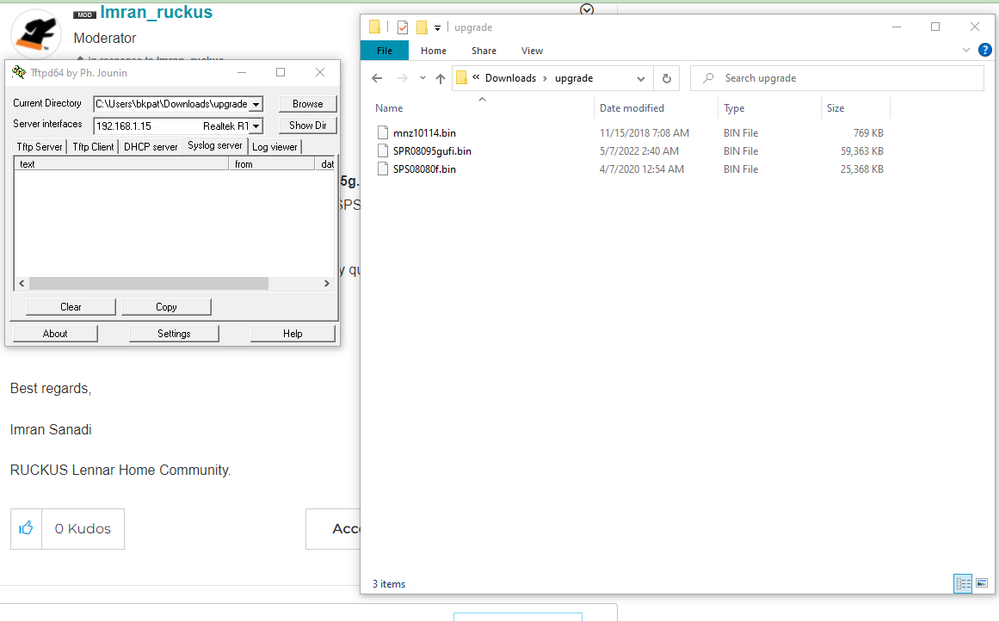Click the Show Dir button

tap(307, 126)
